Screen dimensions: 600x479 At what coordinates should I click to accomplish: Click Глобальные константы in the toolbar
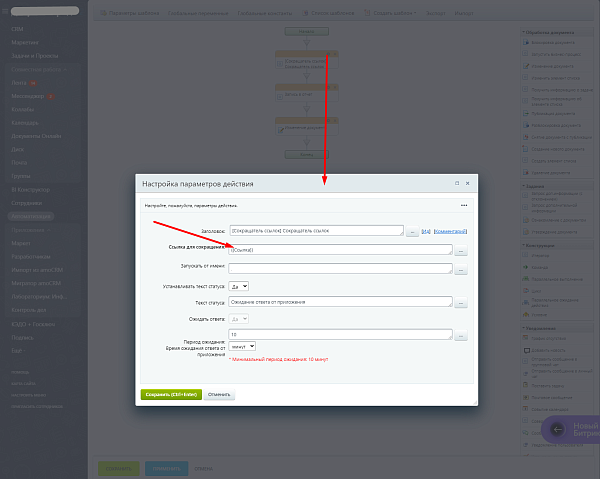pyautogui.click(x=265, y=13)
